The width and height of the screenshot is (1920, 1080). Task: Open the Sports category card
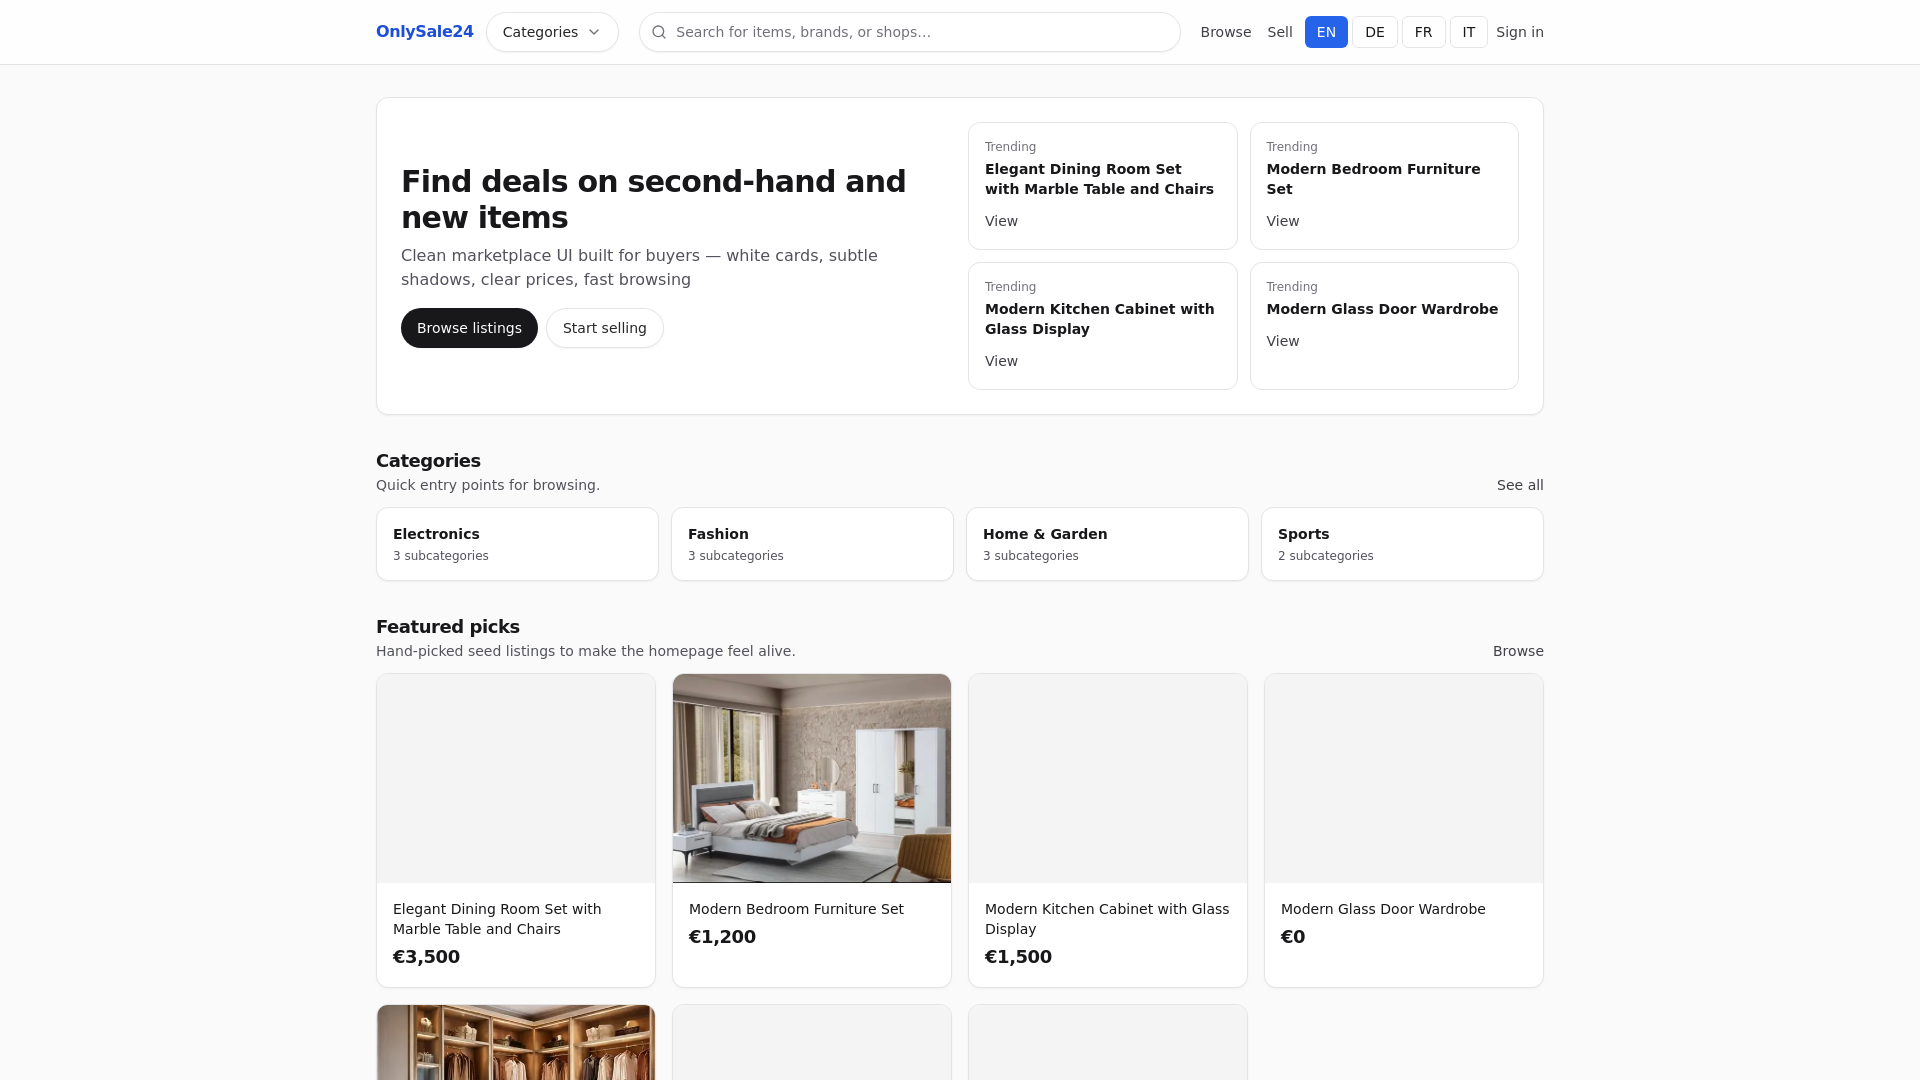click(1402, 544)
